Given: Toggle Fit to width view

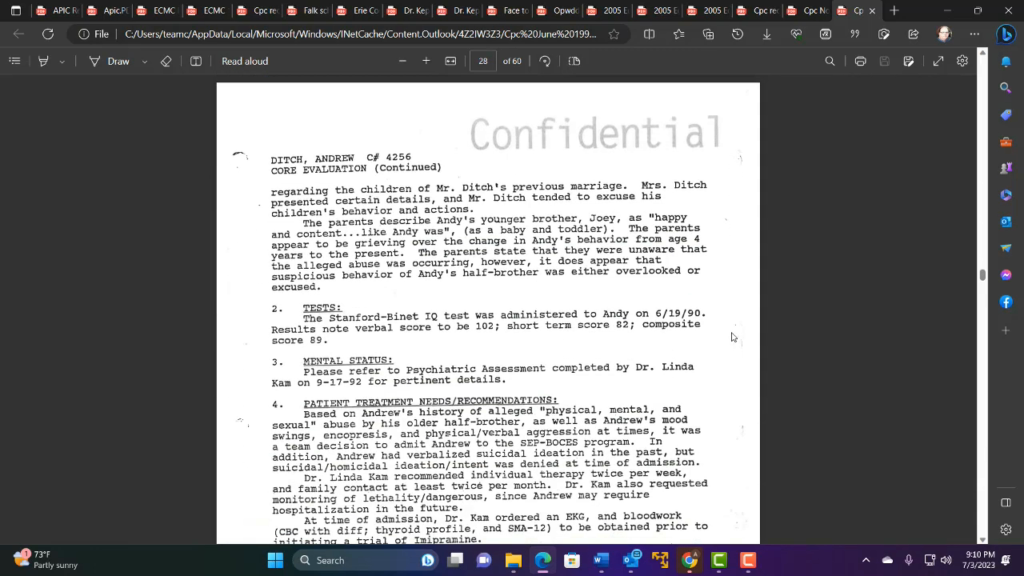Looking at the screenshot, I should click(x=451, y=61).
